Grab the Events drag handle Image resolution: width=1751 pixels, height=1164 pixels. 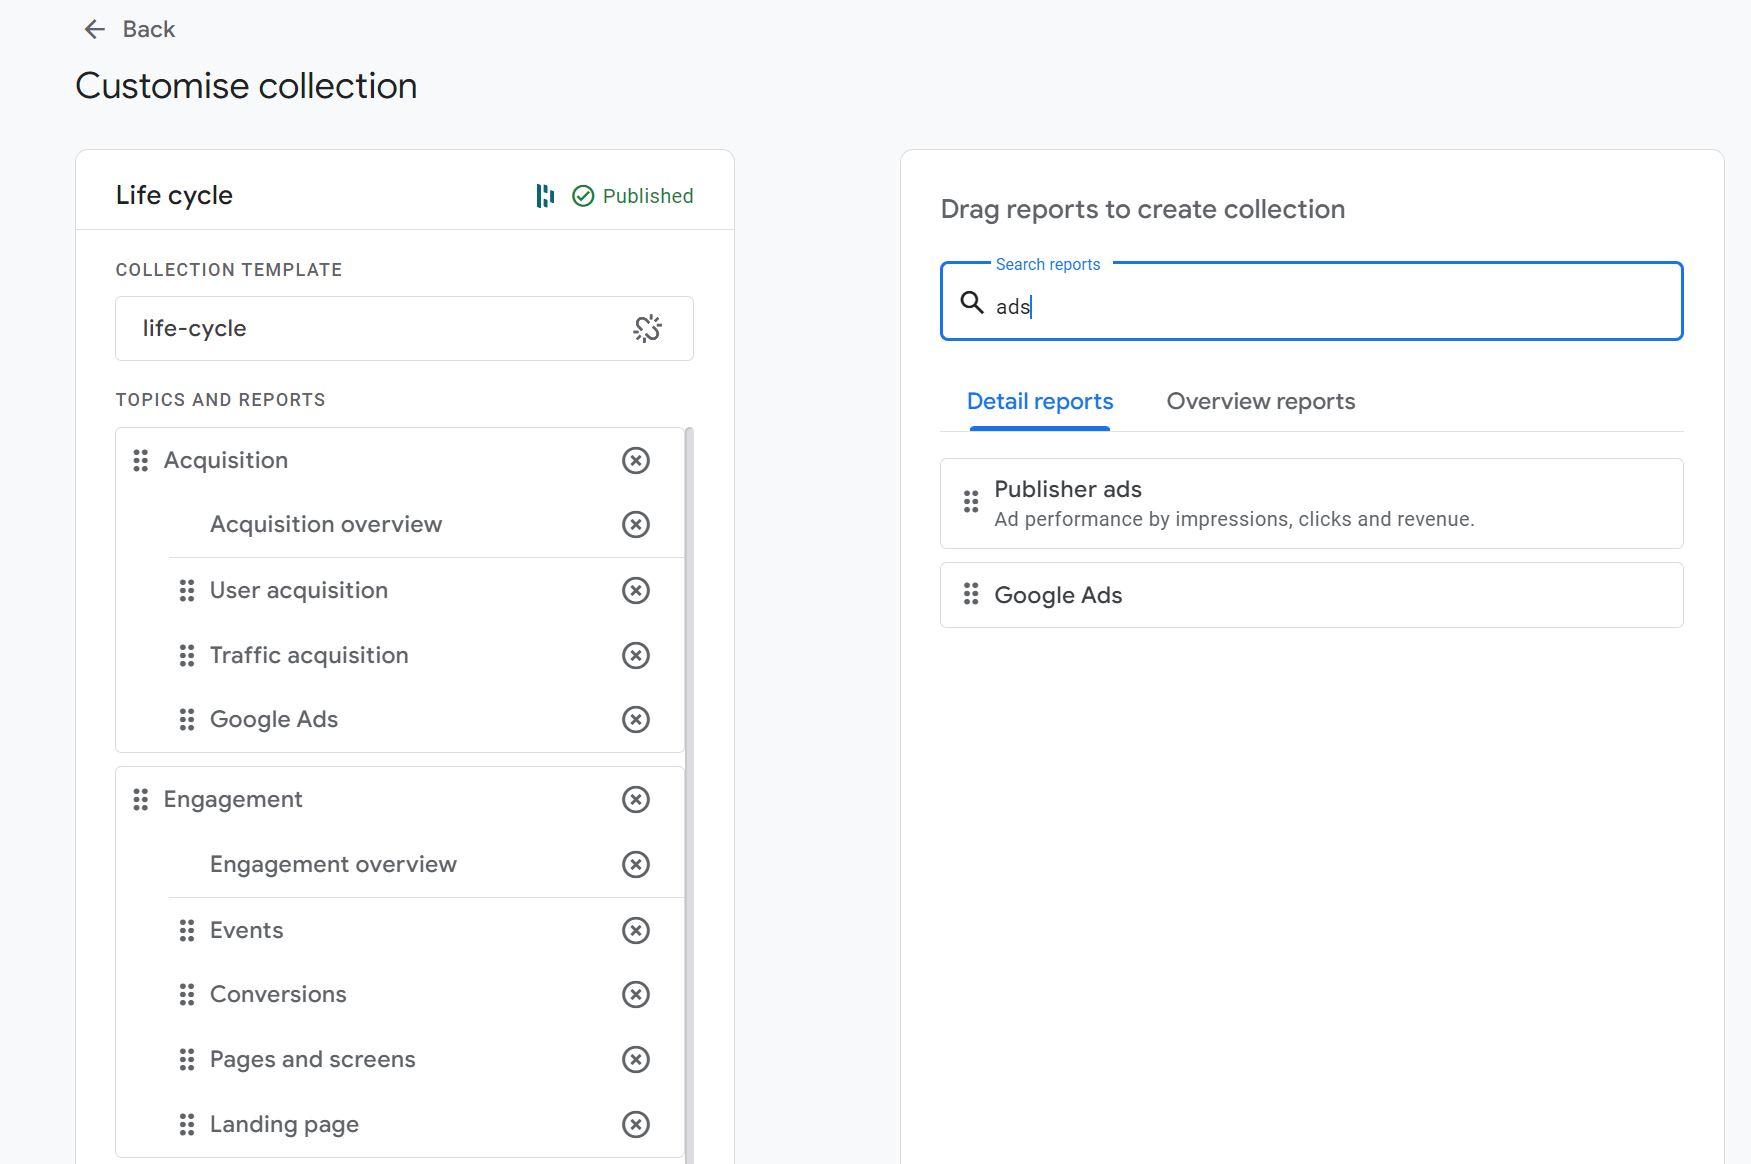pyautogui.click(x=187, y=930)
